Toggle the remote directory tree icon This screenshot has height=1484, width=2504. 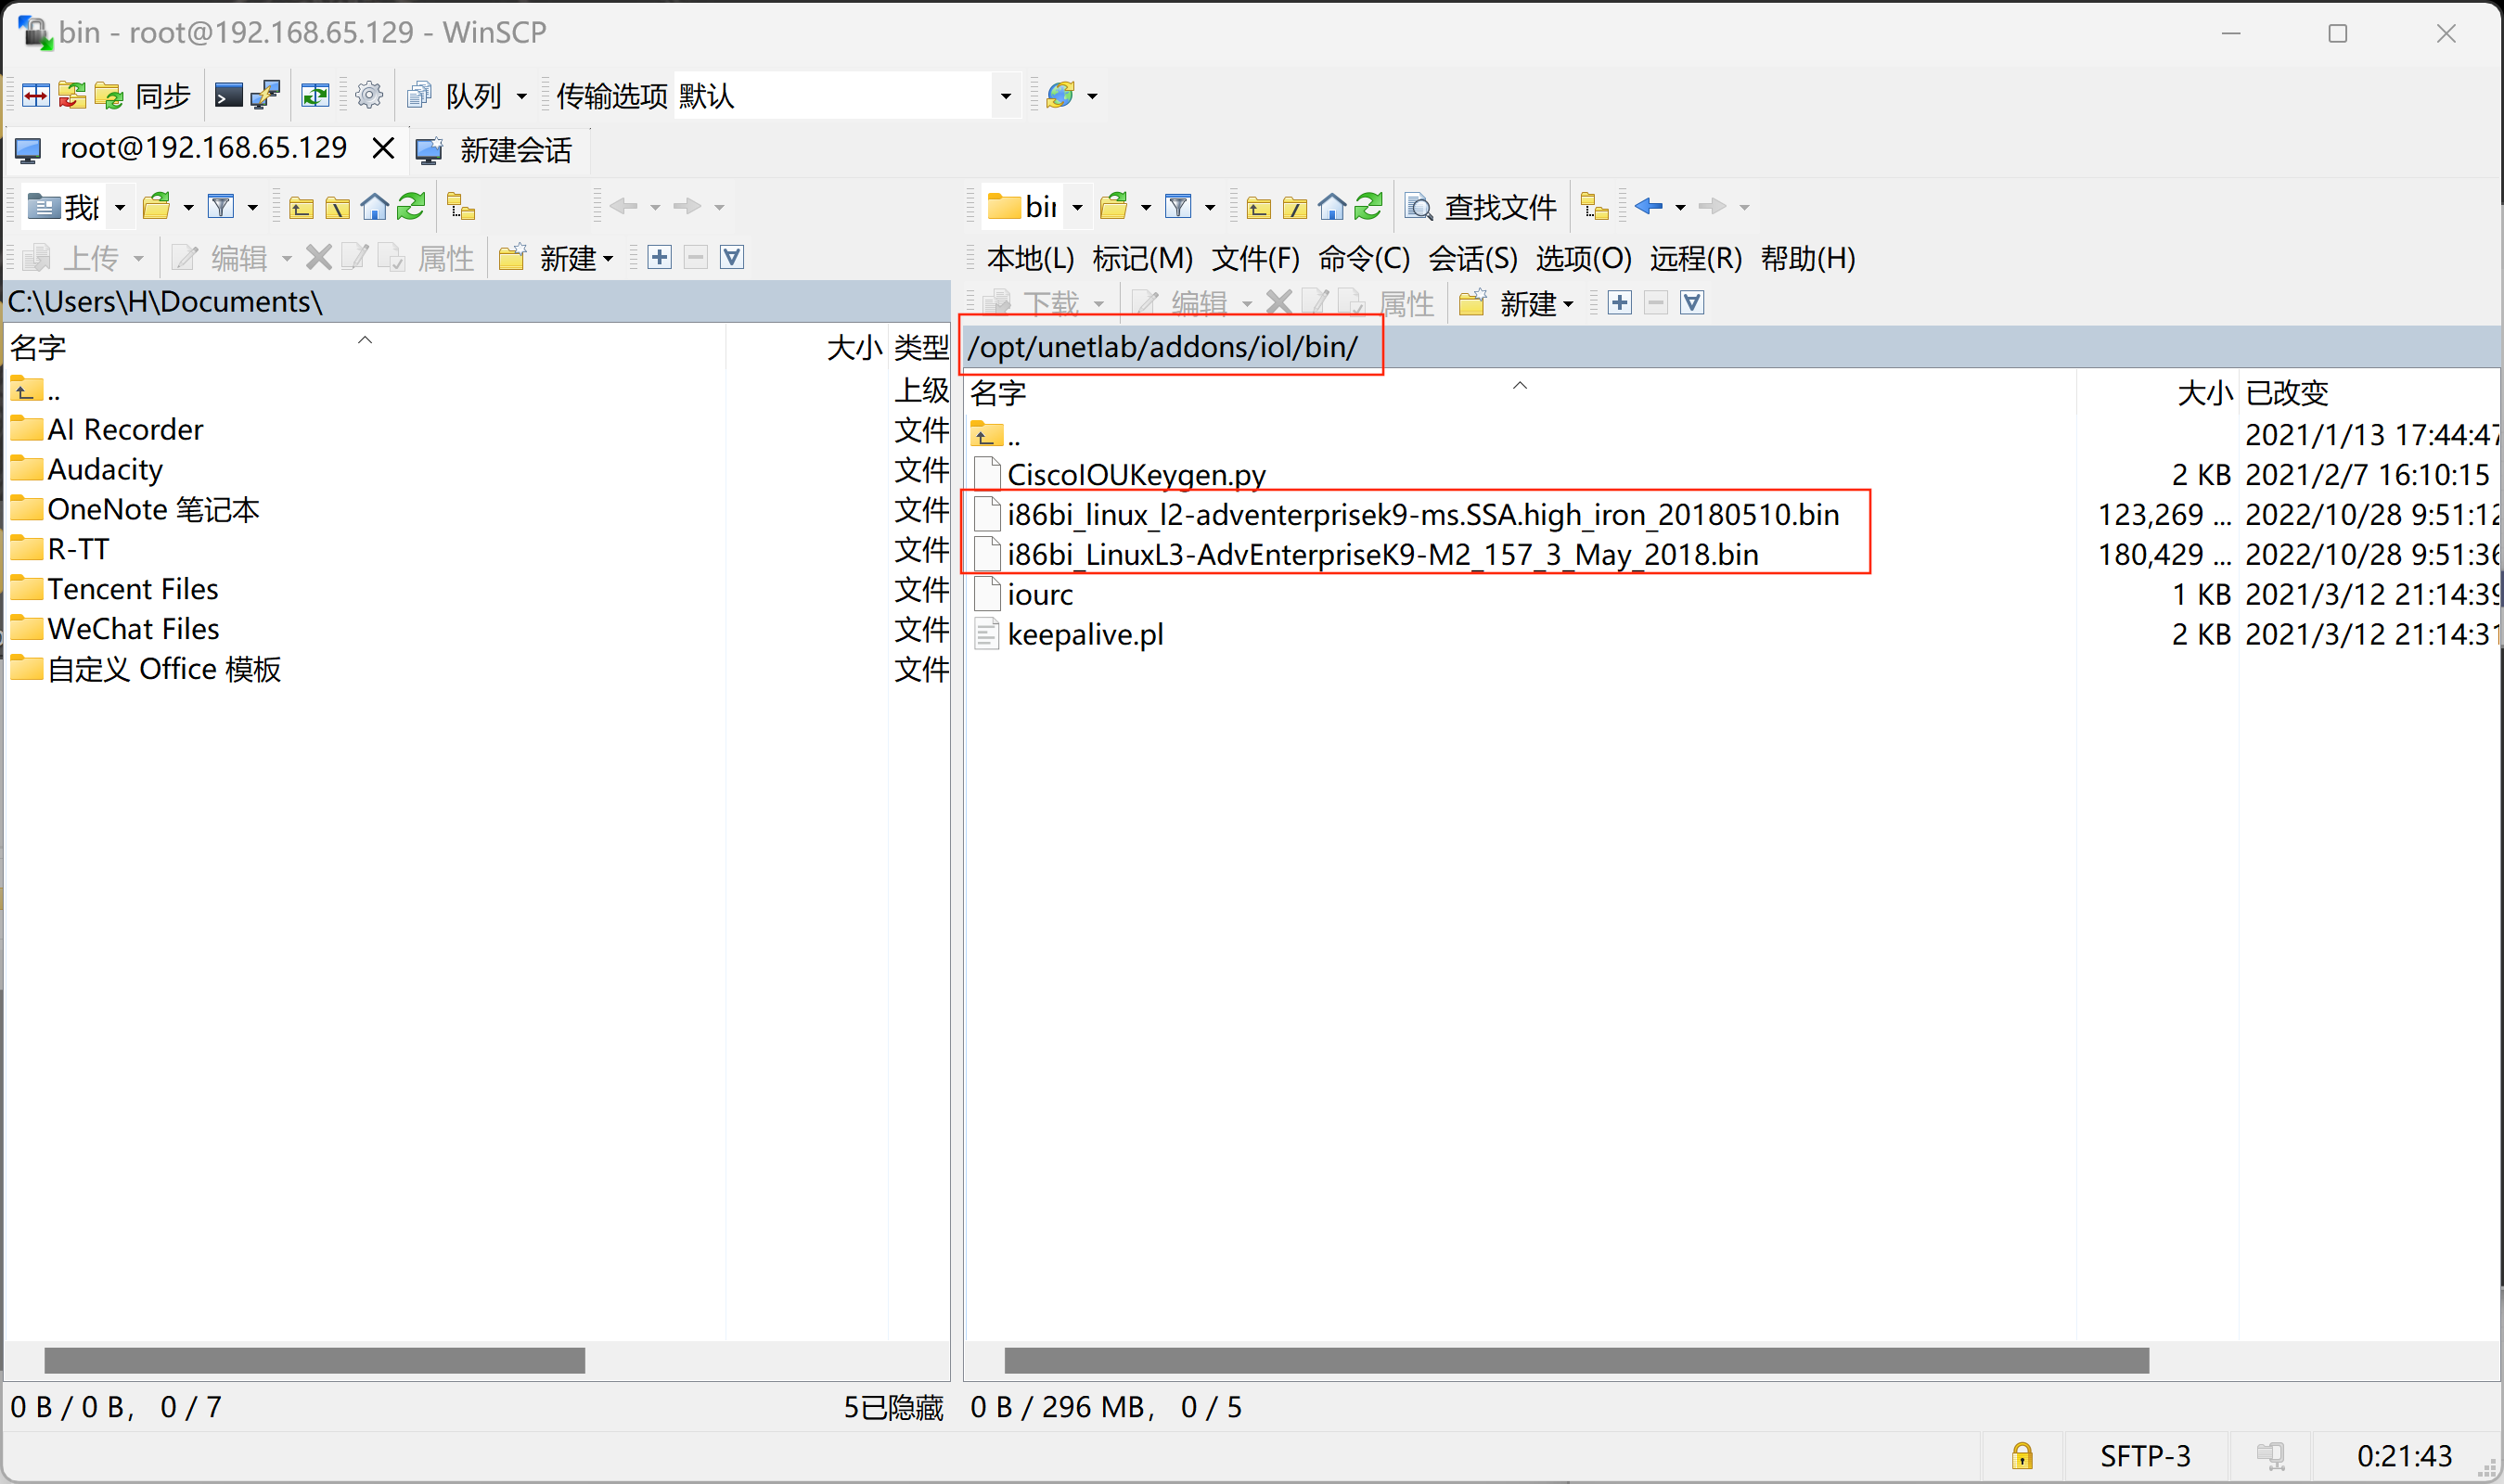click(x=1594, y=207)
